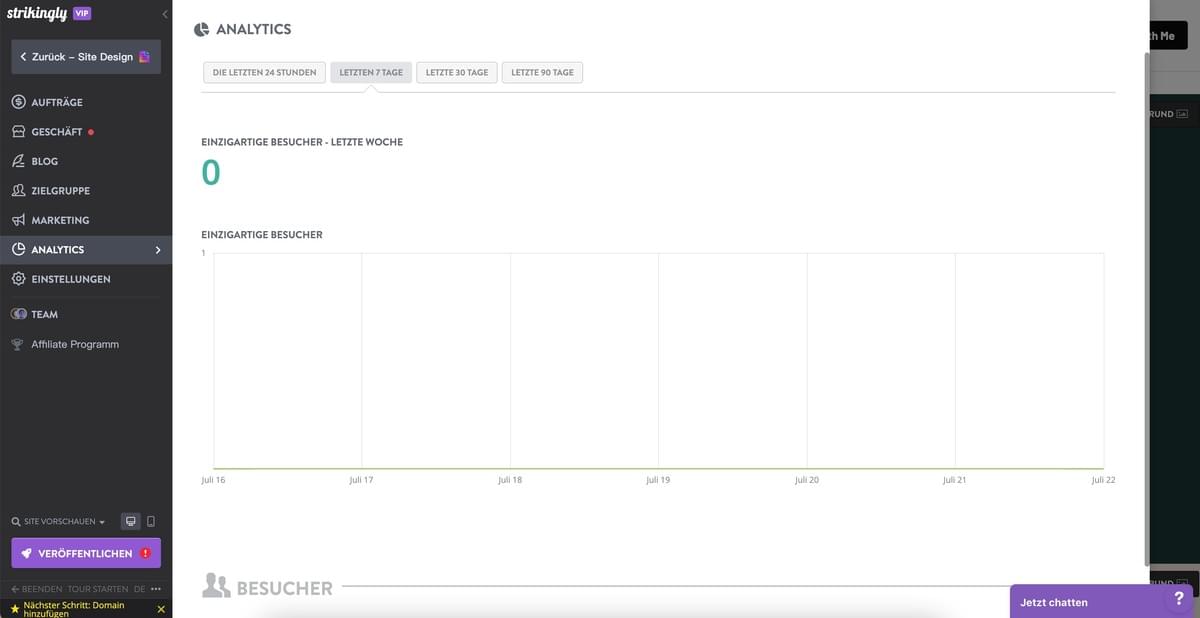The width and height of the screenshot is (1200, 618).
Task: Click the site preview magnifier icon
Action: (x=16, y=522)
